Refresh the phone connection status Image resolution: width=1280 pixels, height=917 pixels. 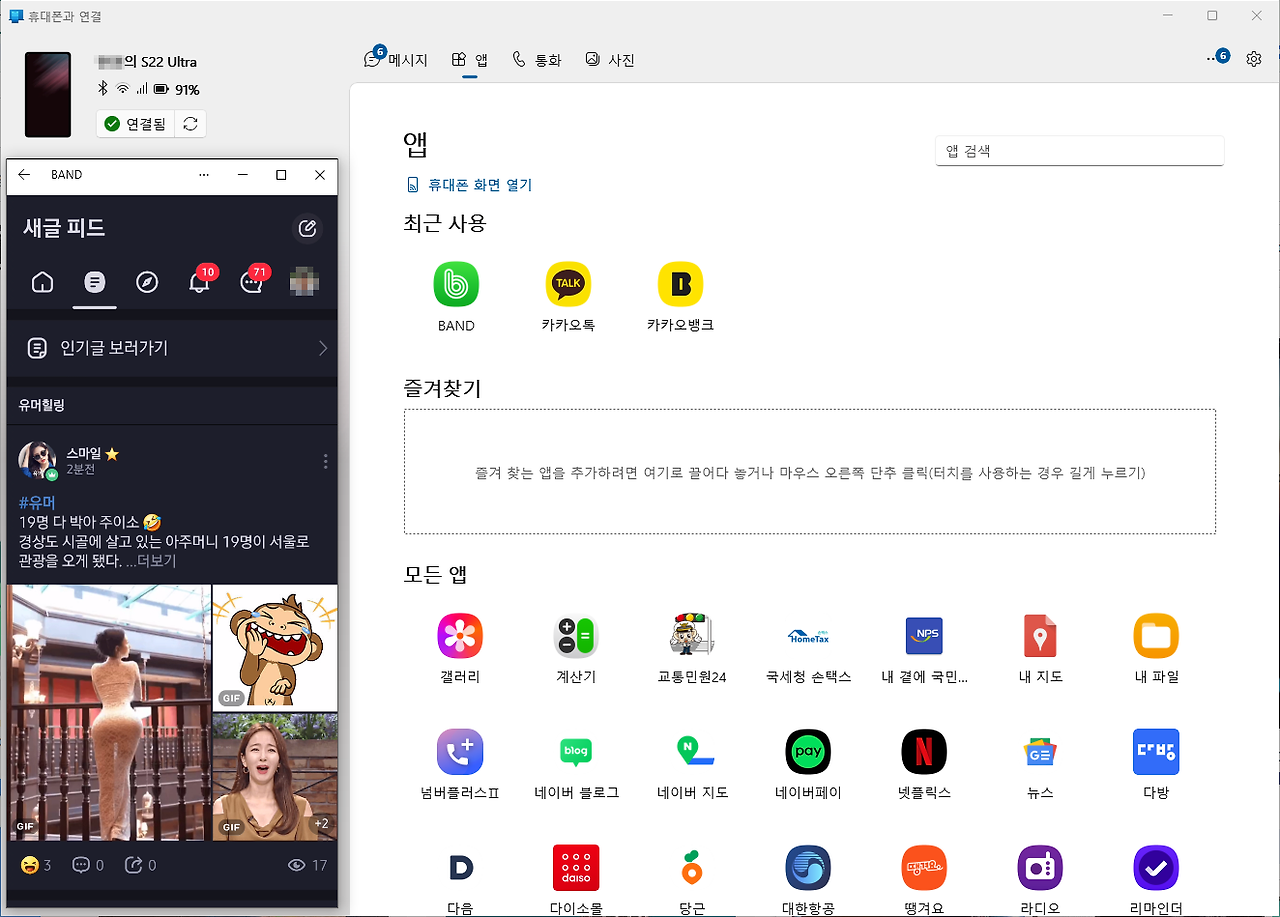click(190, 124)
